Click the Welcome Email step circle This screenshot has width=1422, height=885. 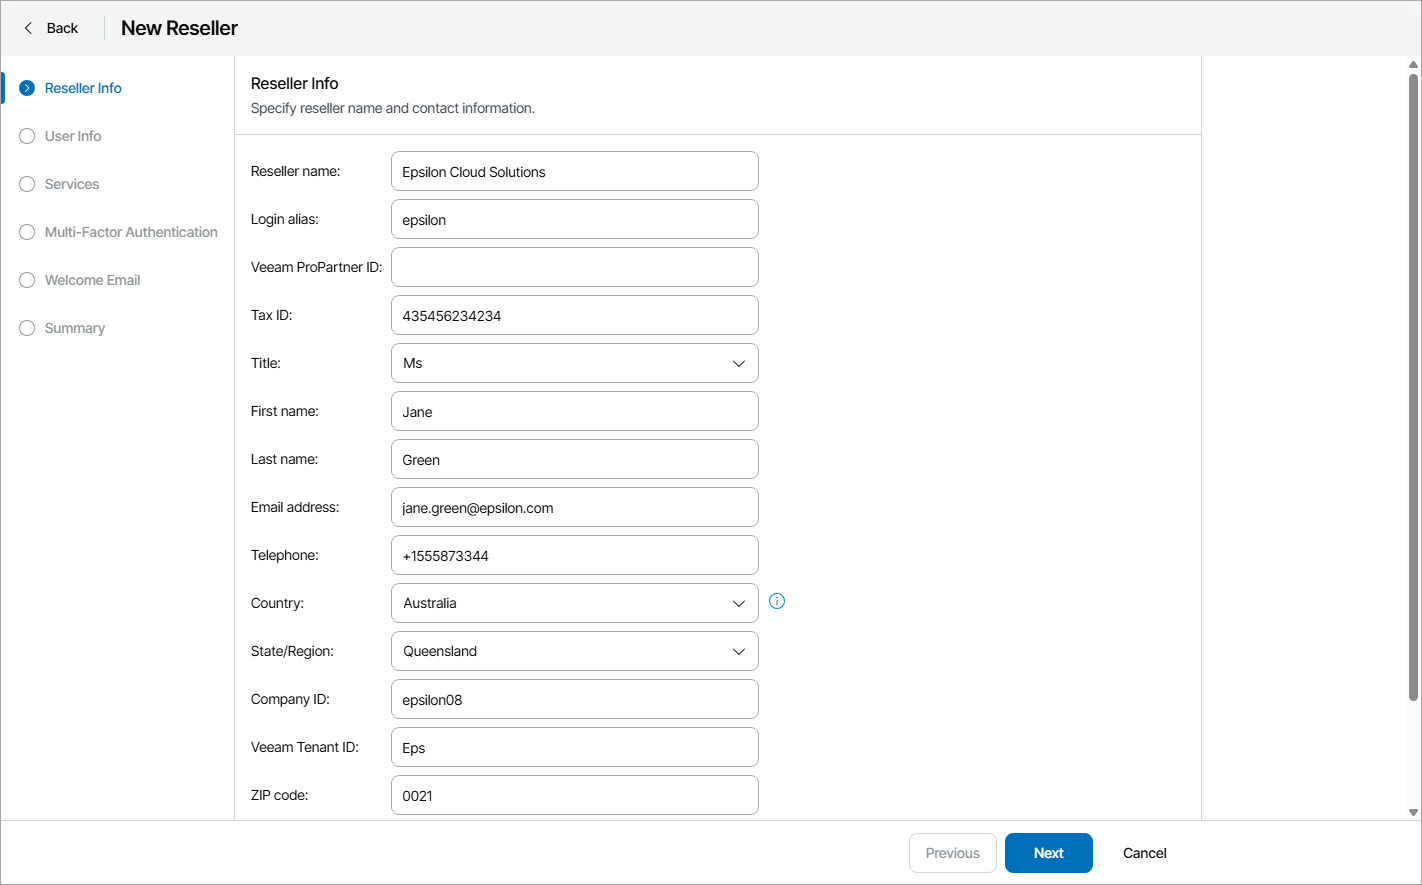coord(26,280)
